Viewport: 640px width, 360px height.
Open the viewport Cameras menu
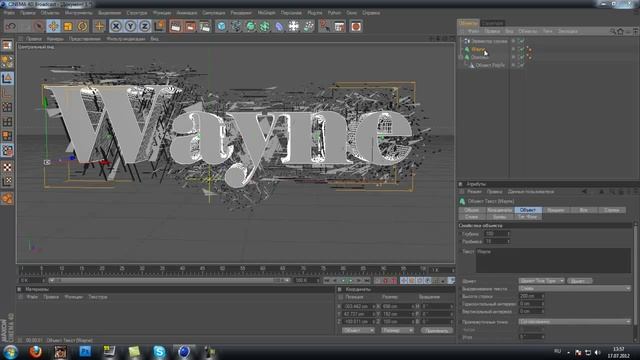[x=55, y=39]
